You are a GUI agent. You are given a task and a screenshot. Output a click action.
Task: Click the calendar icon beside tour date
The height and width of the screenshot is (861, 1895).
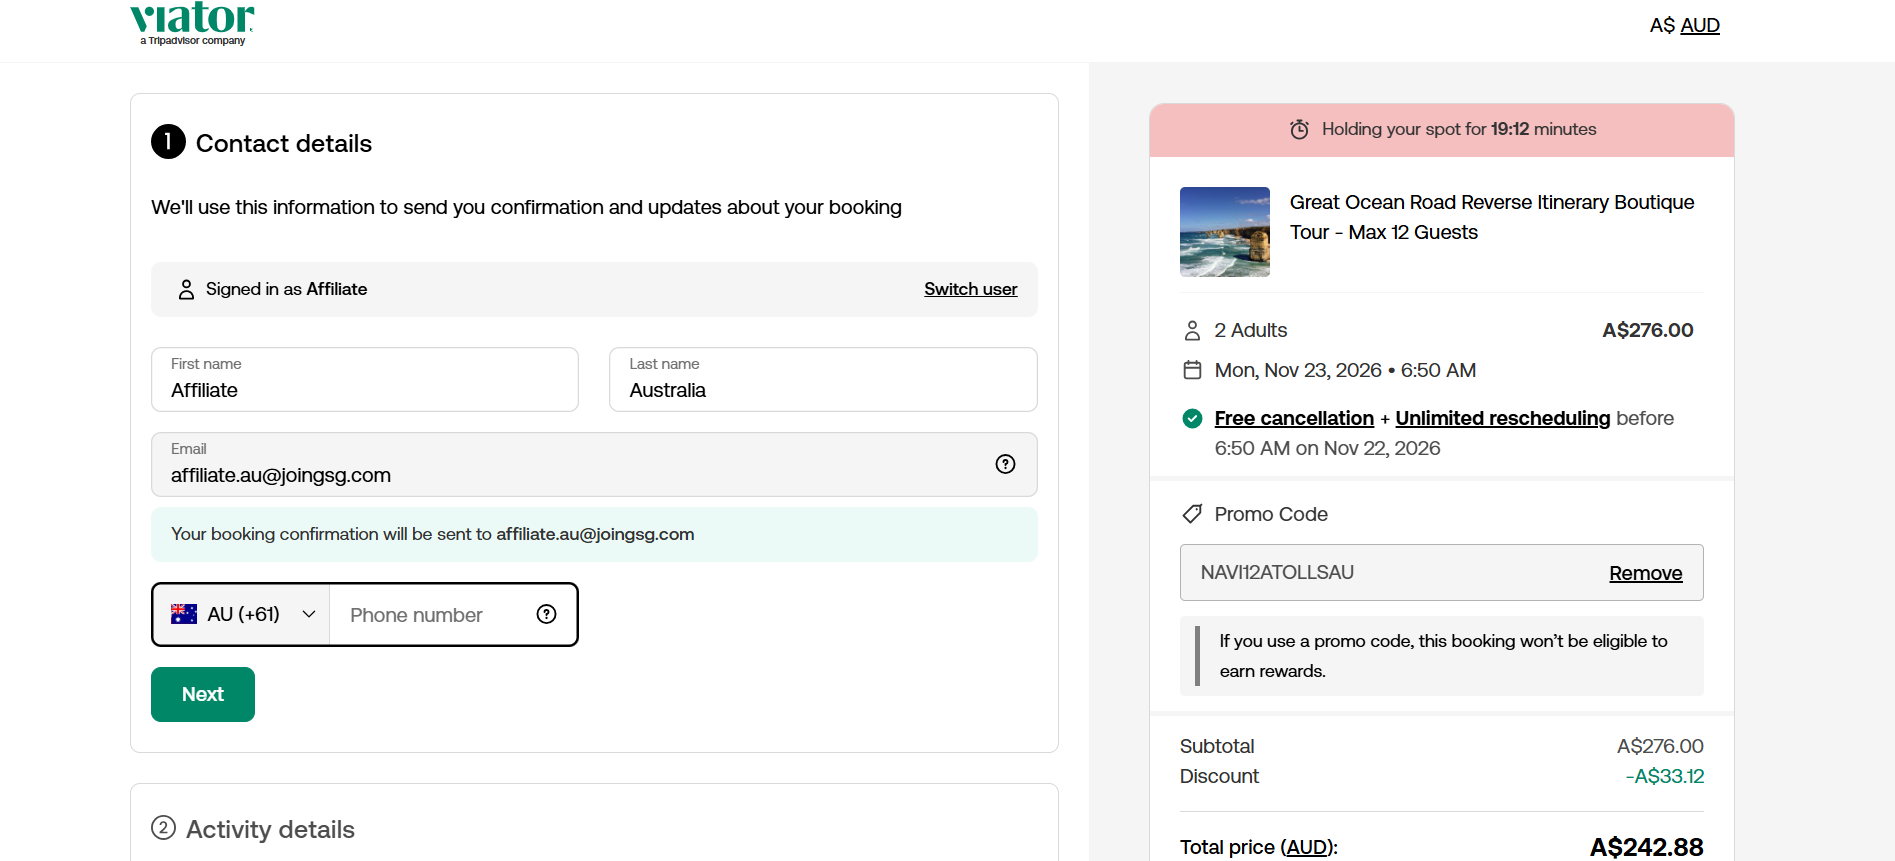[x=1192, y=370]
